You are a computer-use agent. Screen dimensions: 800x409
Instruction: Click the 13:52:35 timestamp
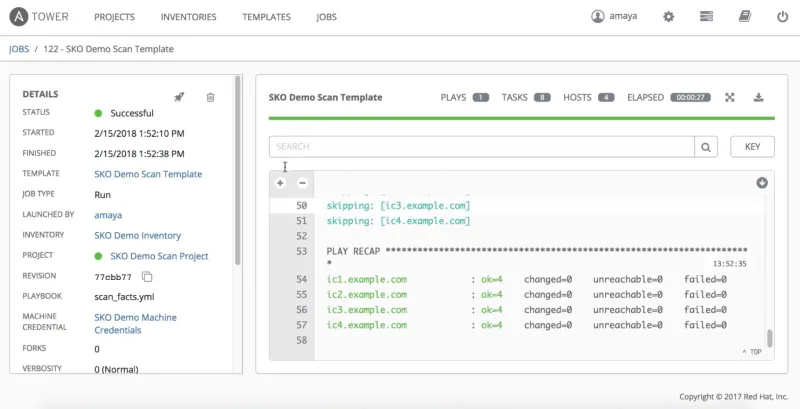pos(730,264)
